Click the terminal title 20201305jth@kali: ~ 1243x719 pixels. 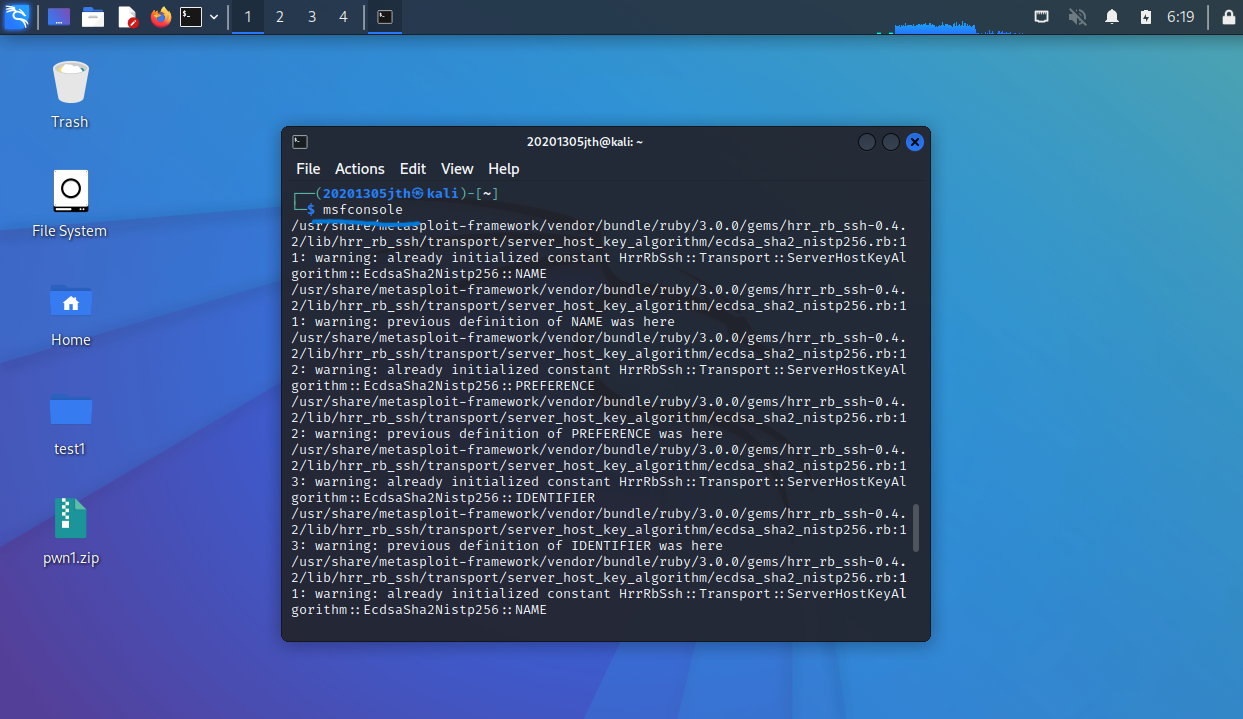tap(585, 142)
